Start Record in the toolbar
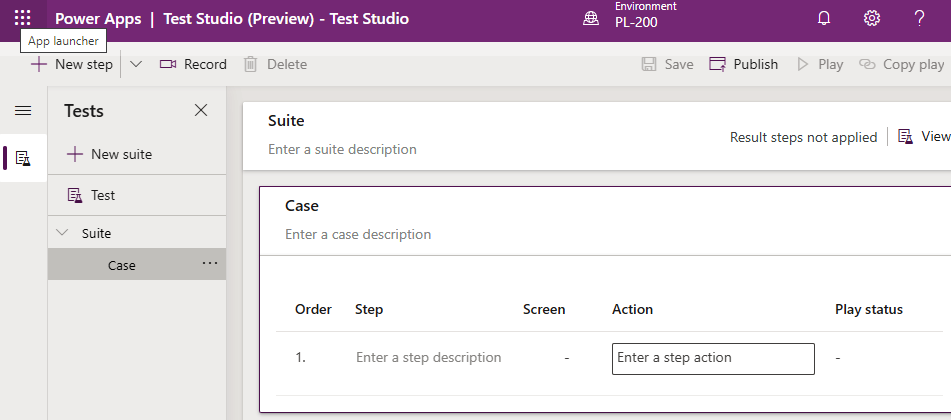The width and height of the screenshot is (951, 420). point(193,64)
